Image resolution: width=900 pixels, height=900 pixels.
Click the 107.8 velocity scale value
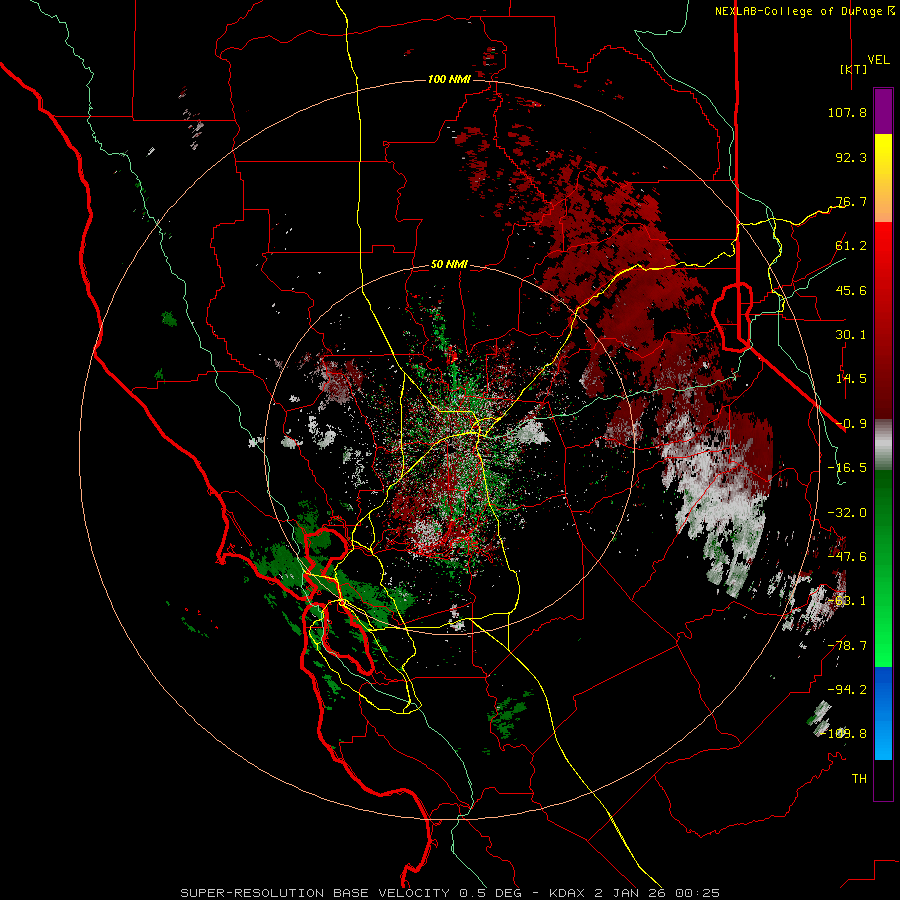(x=847, y=112)
